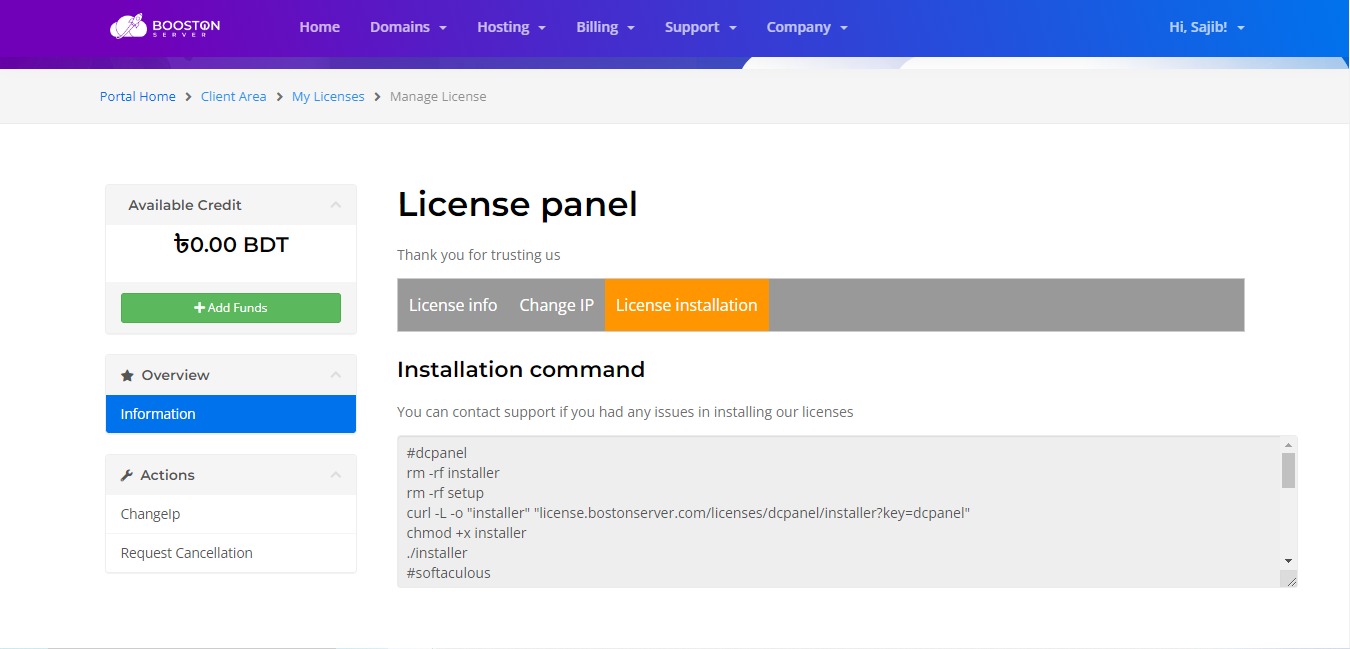This screenshot has height=649, width=1350.
Task: Click Request Cancellation in sidebar
Action: (187, 553)
